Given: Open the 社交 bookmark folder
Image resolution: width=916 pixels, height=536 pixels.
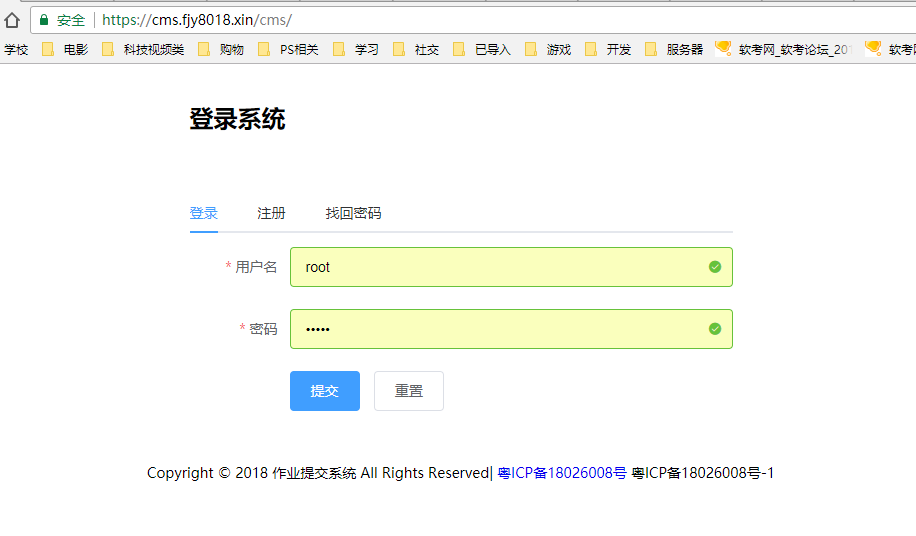Looking at the screenshot, I should click(x=417, y=49).
